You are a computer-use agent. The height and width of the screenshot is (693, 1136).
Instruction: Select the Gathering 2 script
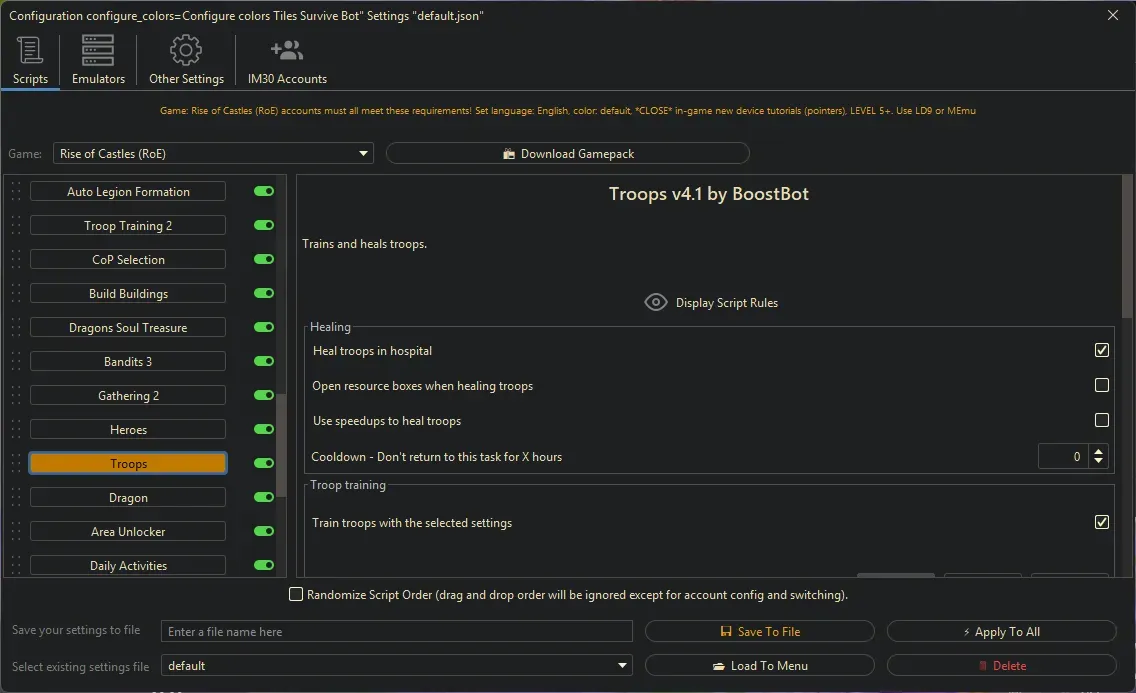click(x=128, y=395)
